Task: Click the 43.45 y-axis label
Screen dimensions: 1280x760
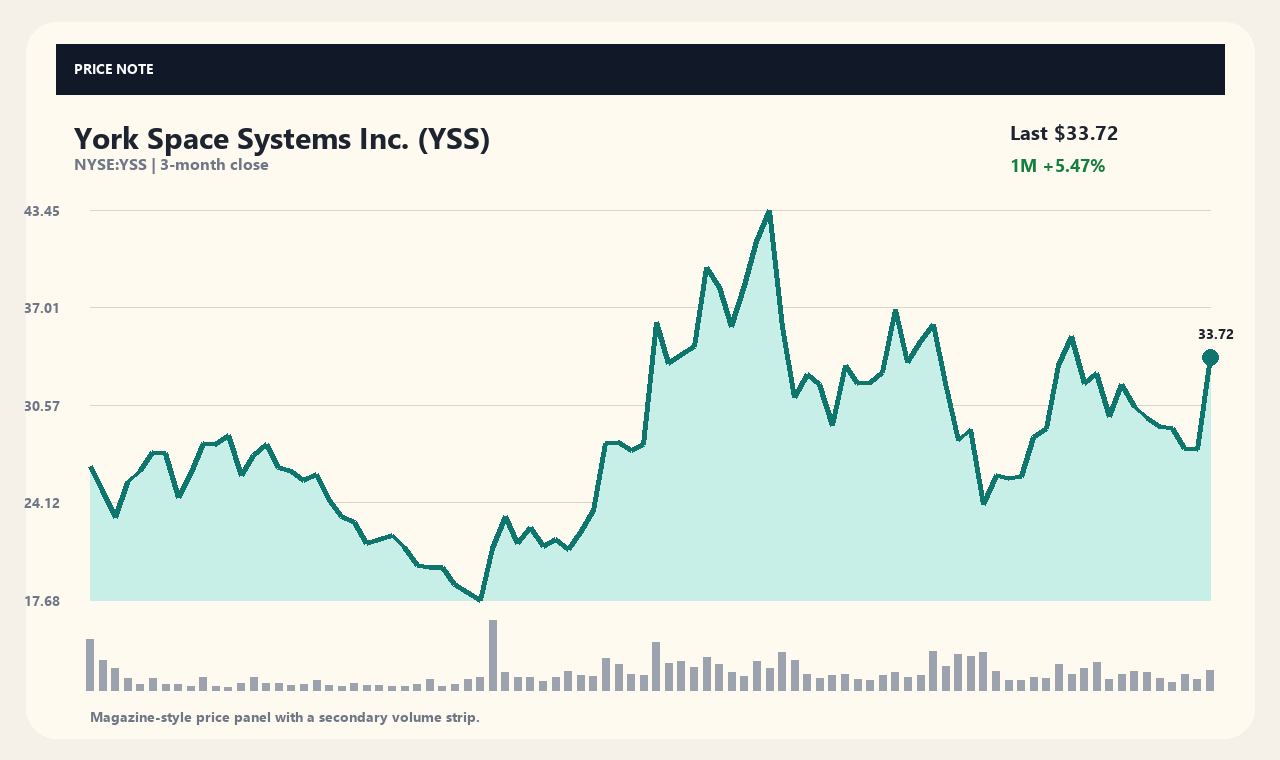Action: point(42,211)
